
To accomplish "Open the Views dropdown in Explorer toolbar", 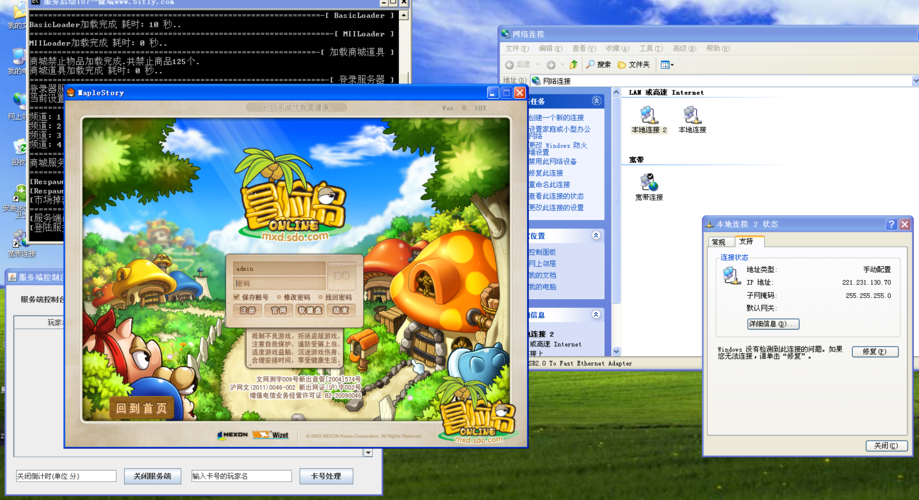I will tap(667, 64).
